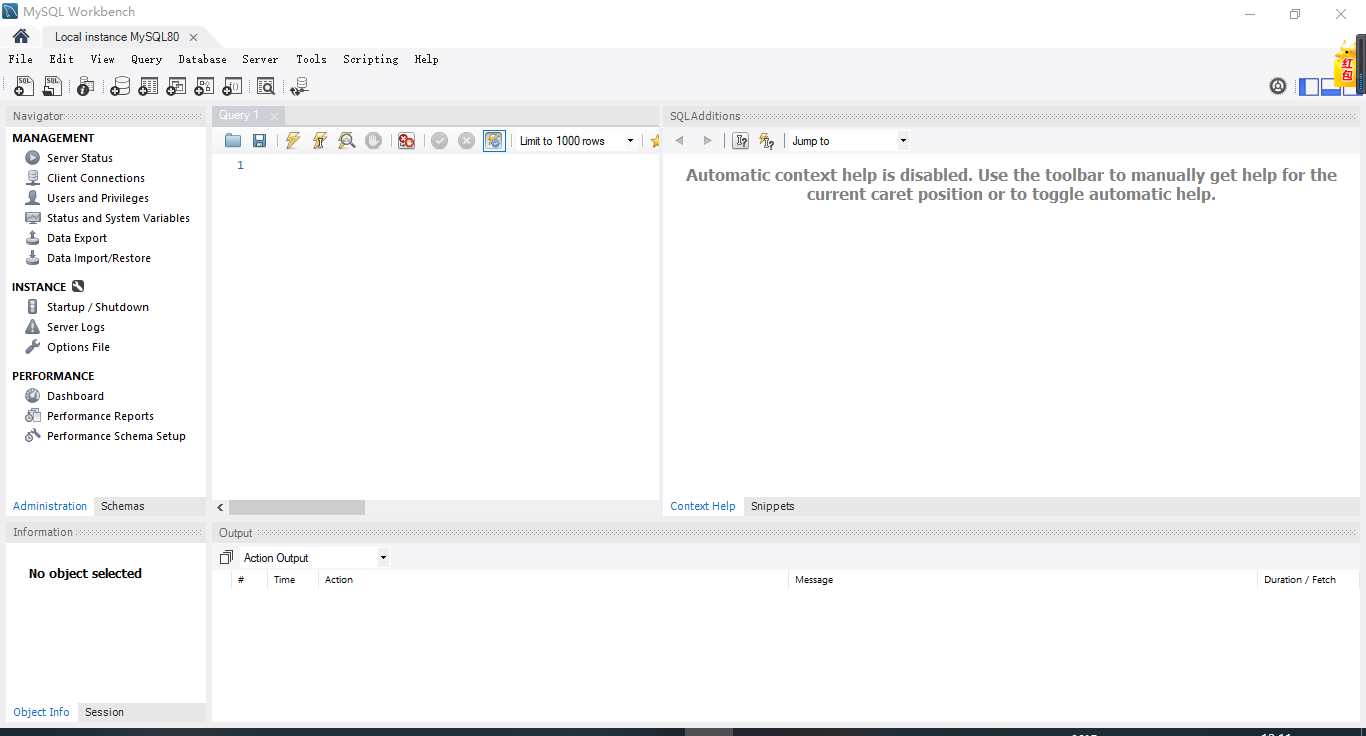Switch to the Snippets tab
This screenshot has height=736, width=1366.
[x=773, y=506]
